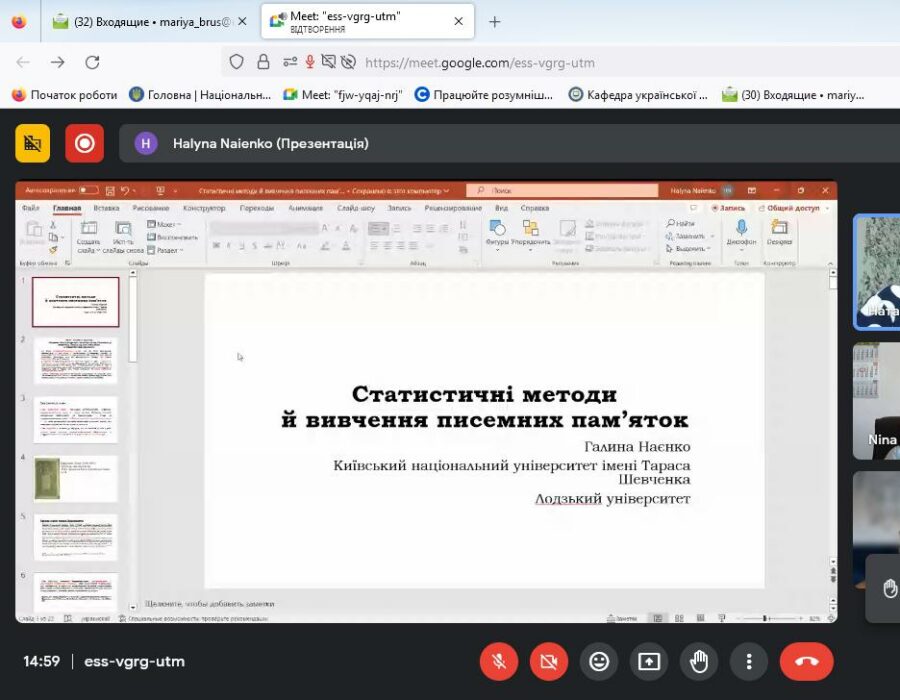This screenshot has width=900, height=700.
Task: Click the present screen icon
Action: click(648, 661)
